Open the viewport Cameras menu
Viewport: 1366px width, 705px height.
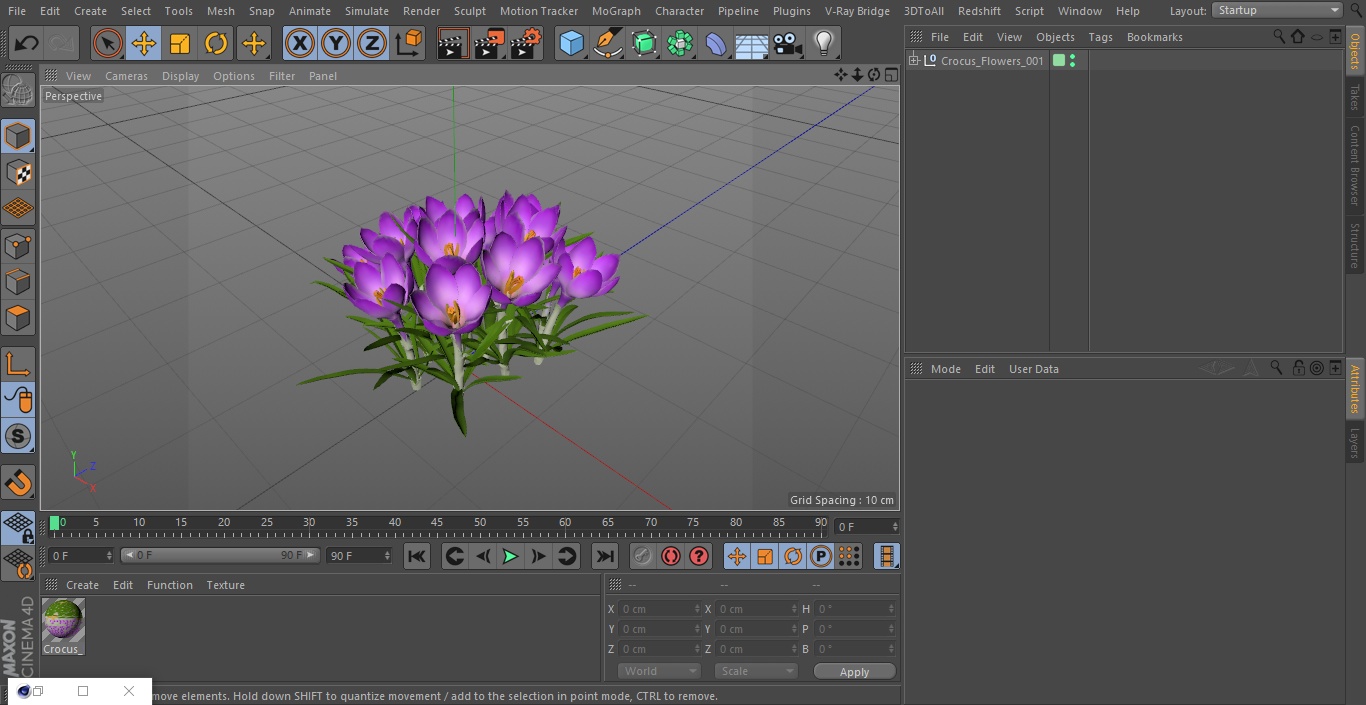126,76
